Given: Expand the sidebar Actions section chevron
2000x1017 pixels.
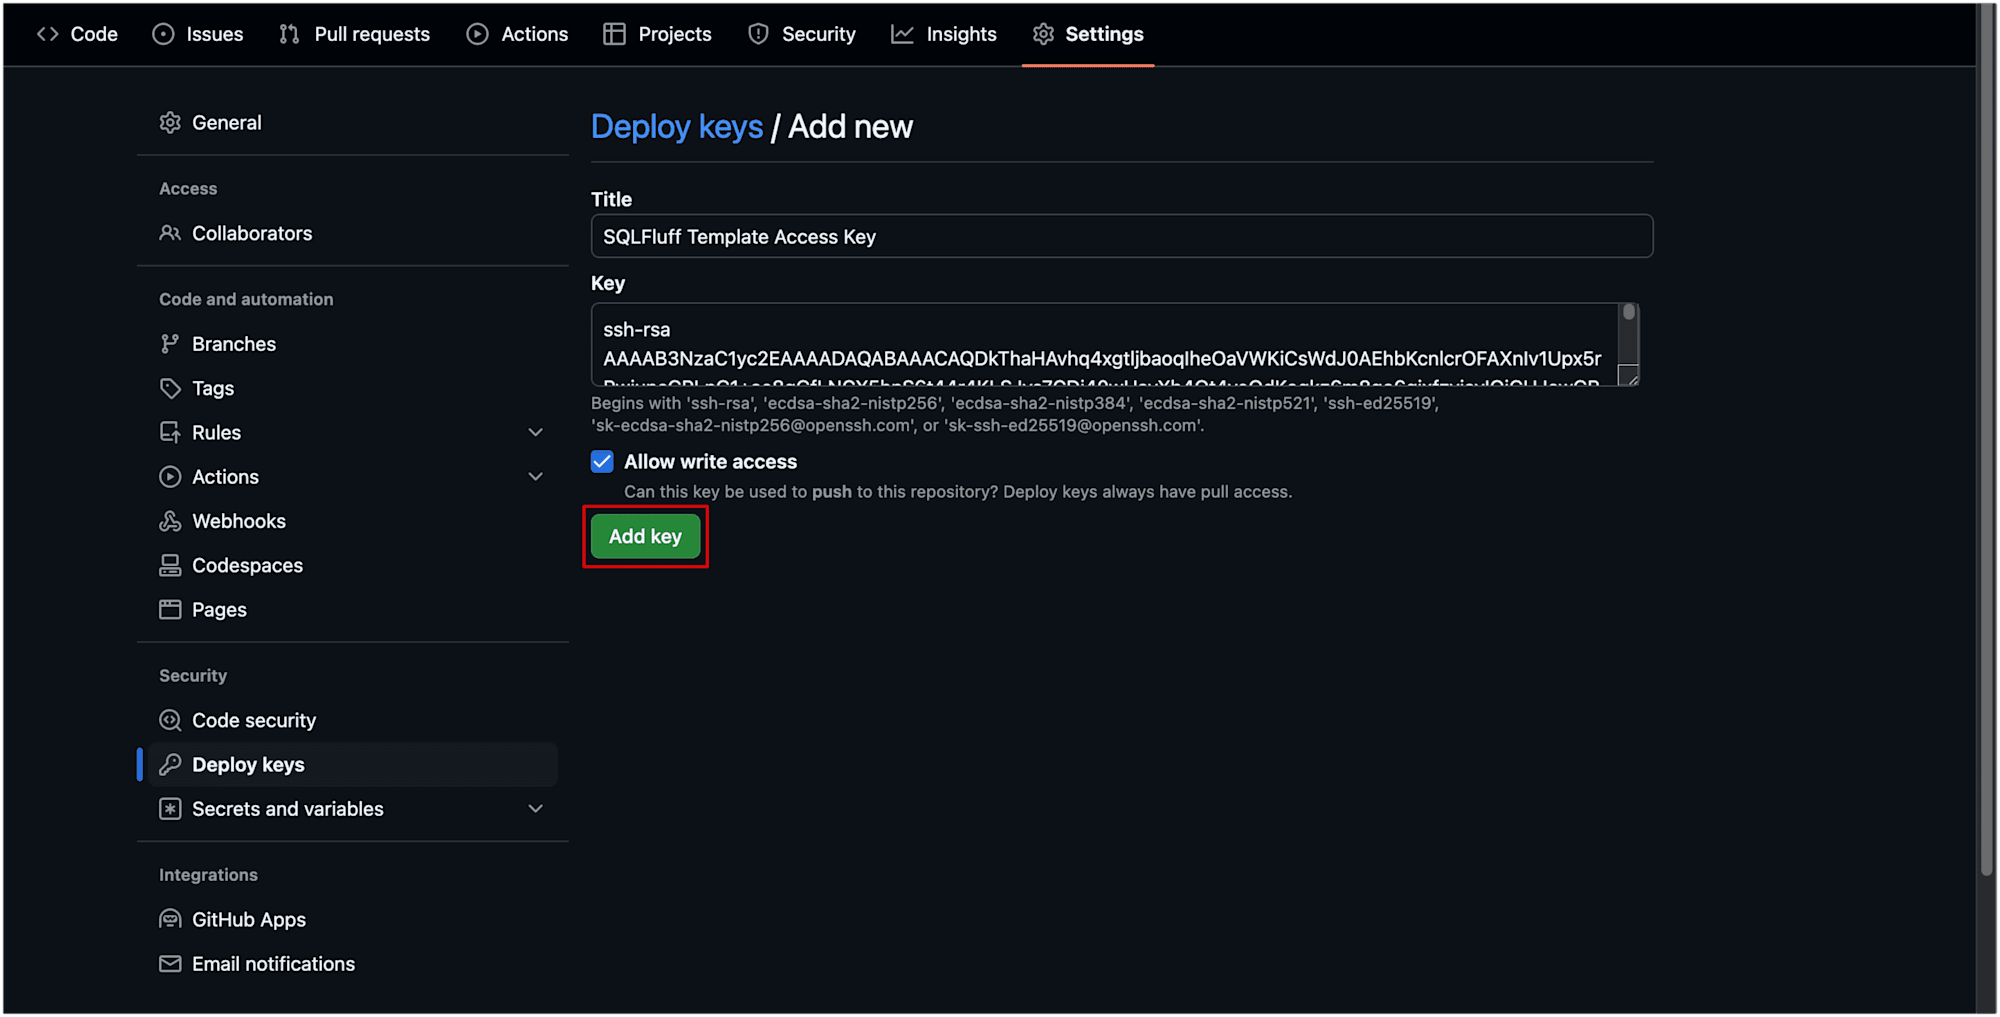Looking at the screenshot, I should tap(535, 477).
